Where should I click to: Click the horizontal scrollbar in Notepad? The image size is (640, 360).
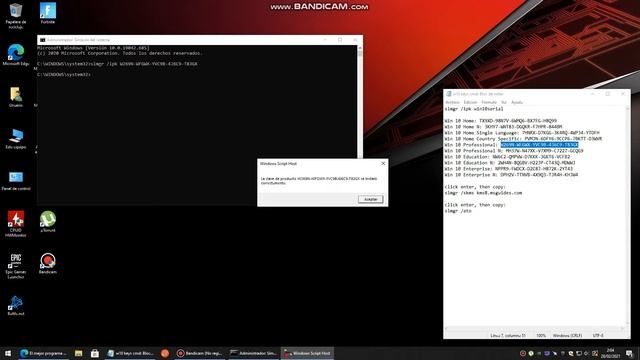coord(534,329)
